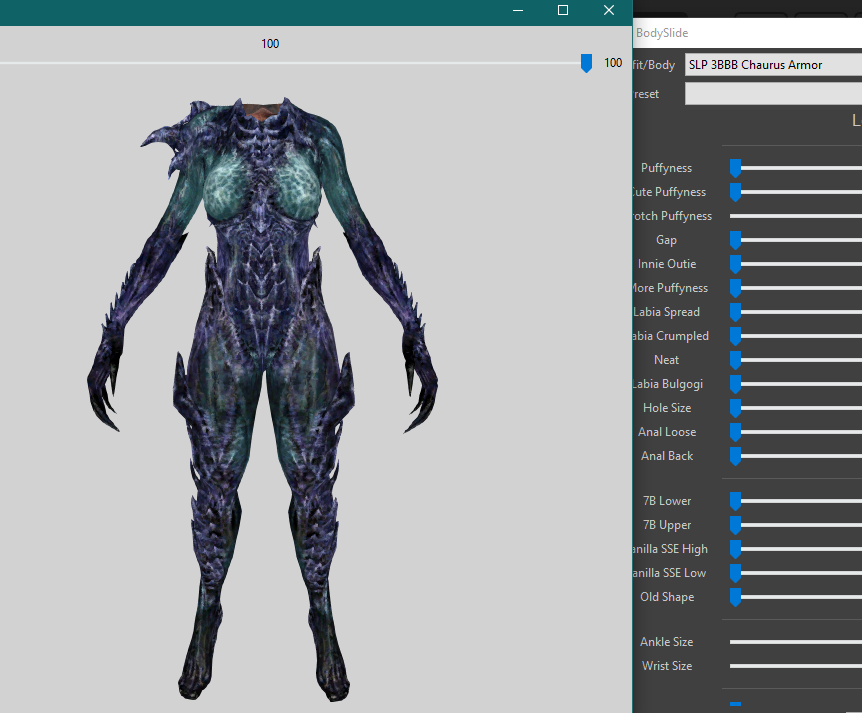This screenshot has height=713, width=862.
Task: Click the Innie Outie slider handle
Action: tap(736, 264)
